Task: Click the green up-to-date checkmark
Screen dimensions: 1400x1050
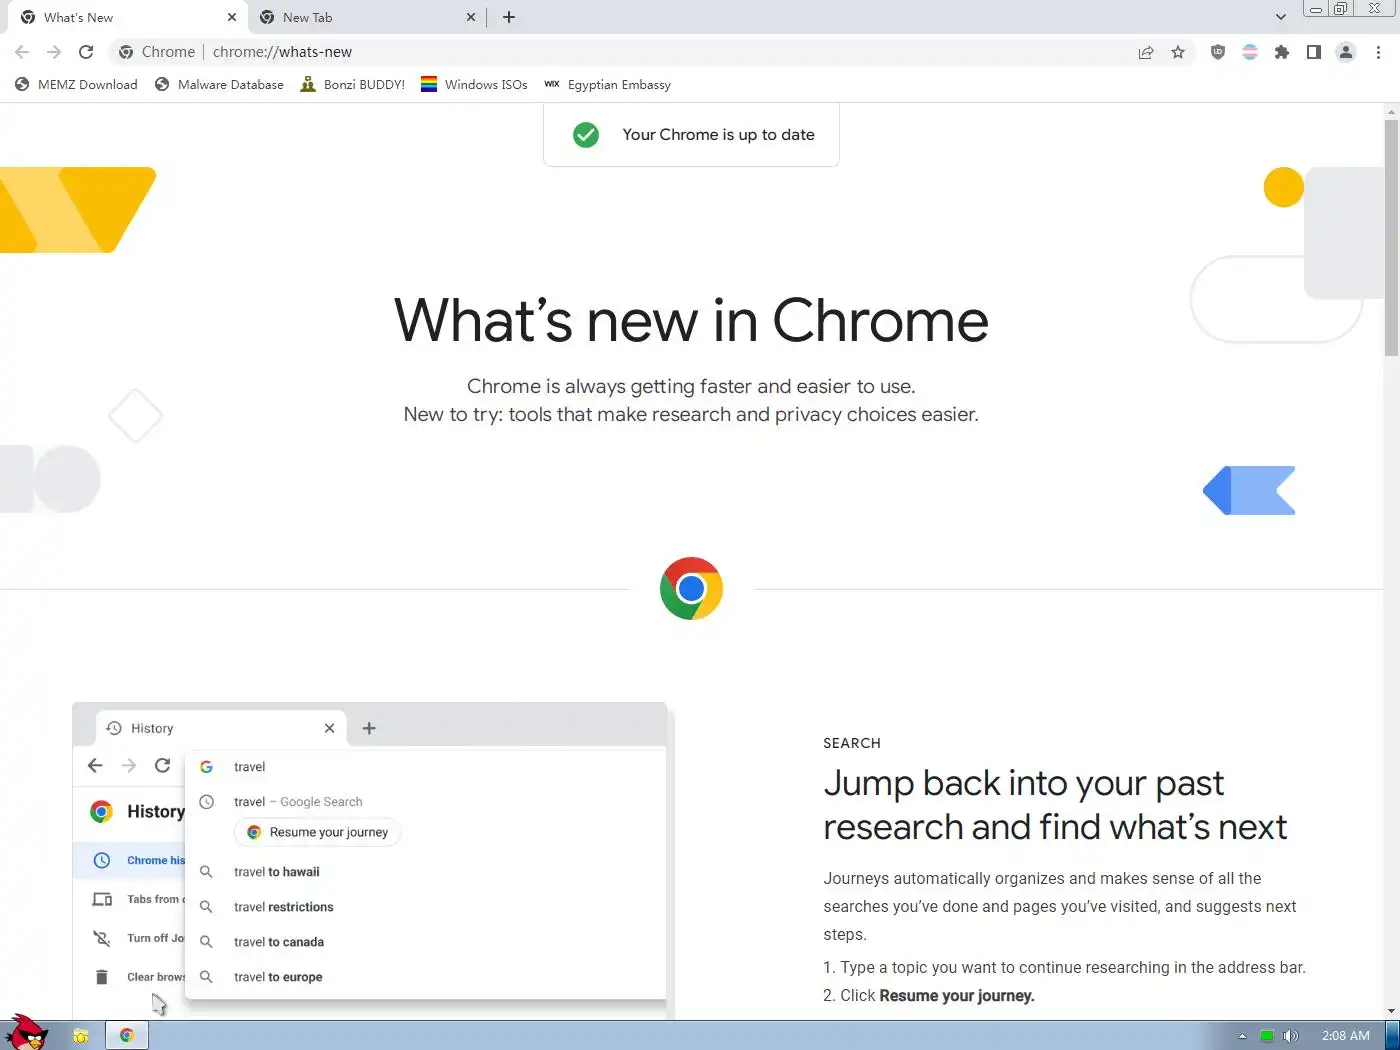Action: pyautogui.click(x=586, y=135)
